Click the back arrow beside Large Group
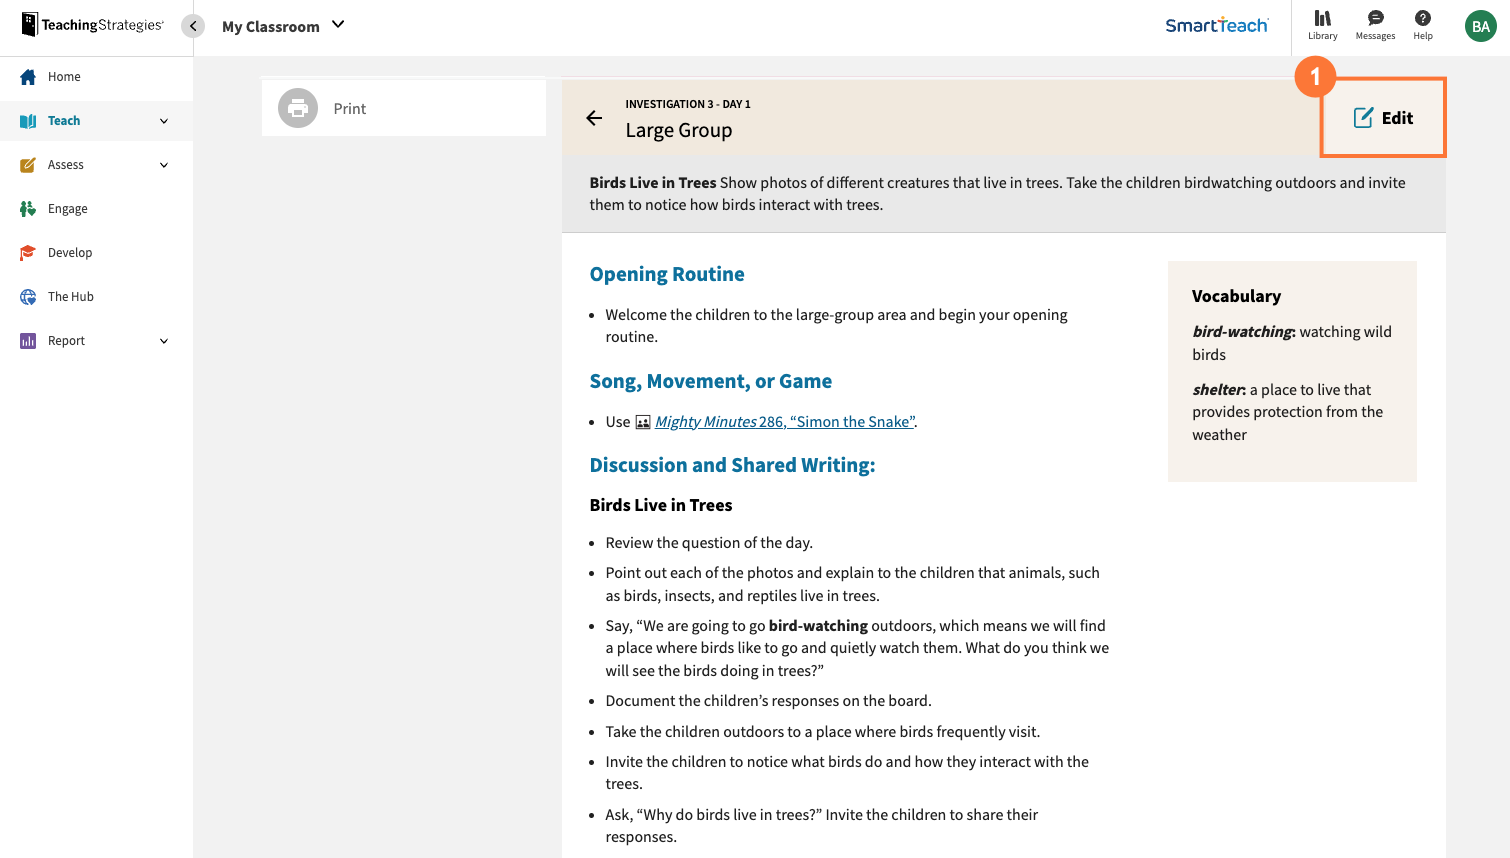The height and width of the screenshot is (858, 1510). coord(594,118)
